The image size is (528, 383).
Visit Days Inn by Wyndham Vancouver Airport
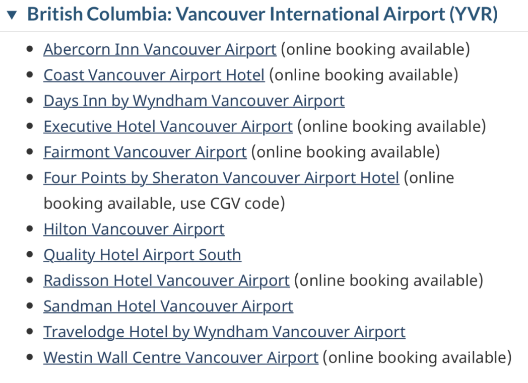point(194,101)
